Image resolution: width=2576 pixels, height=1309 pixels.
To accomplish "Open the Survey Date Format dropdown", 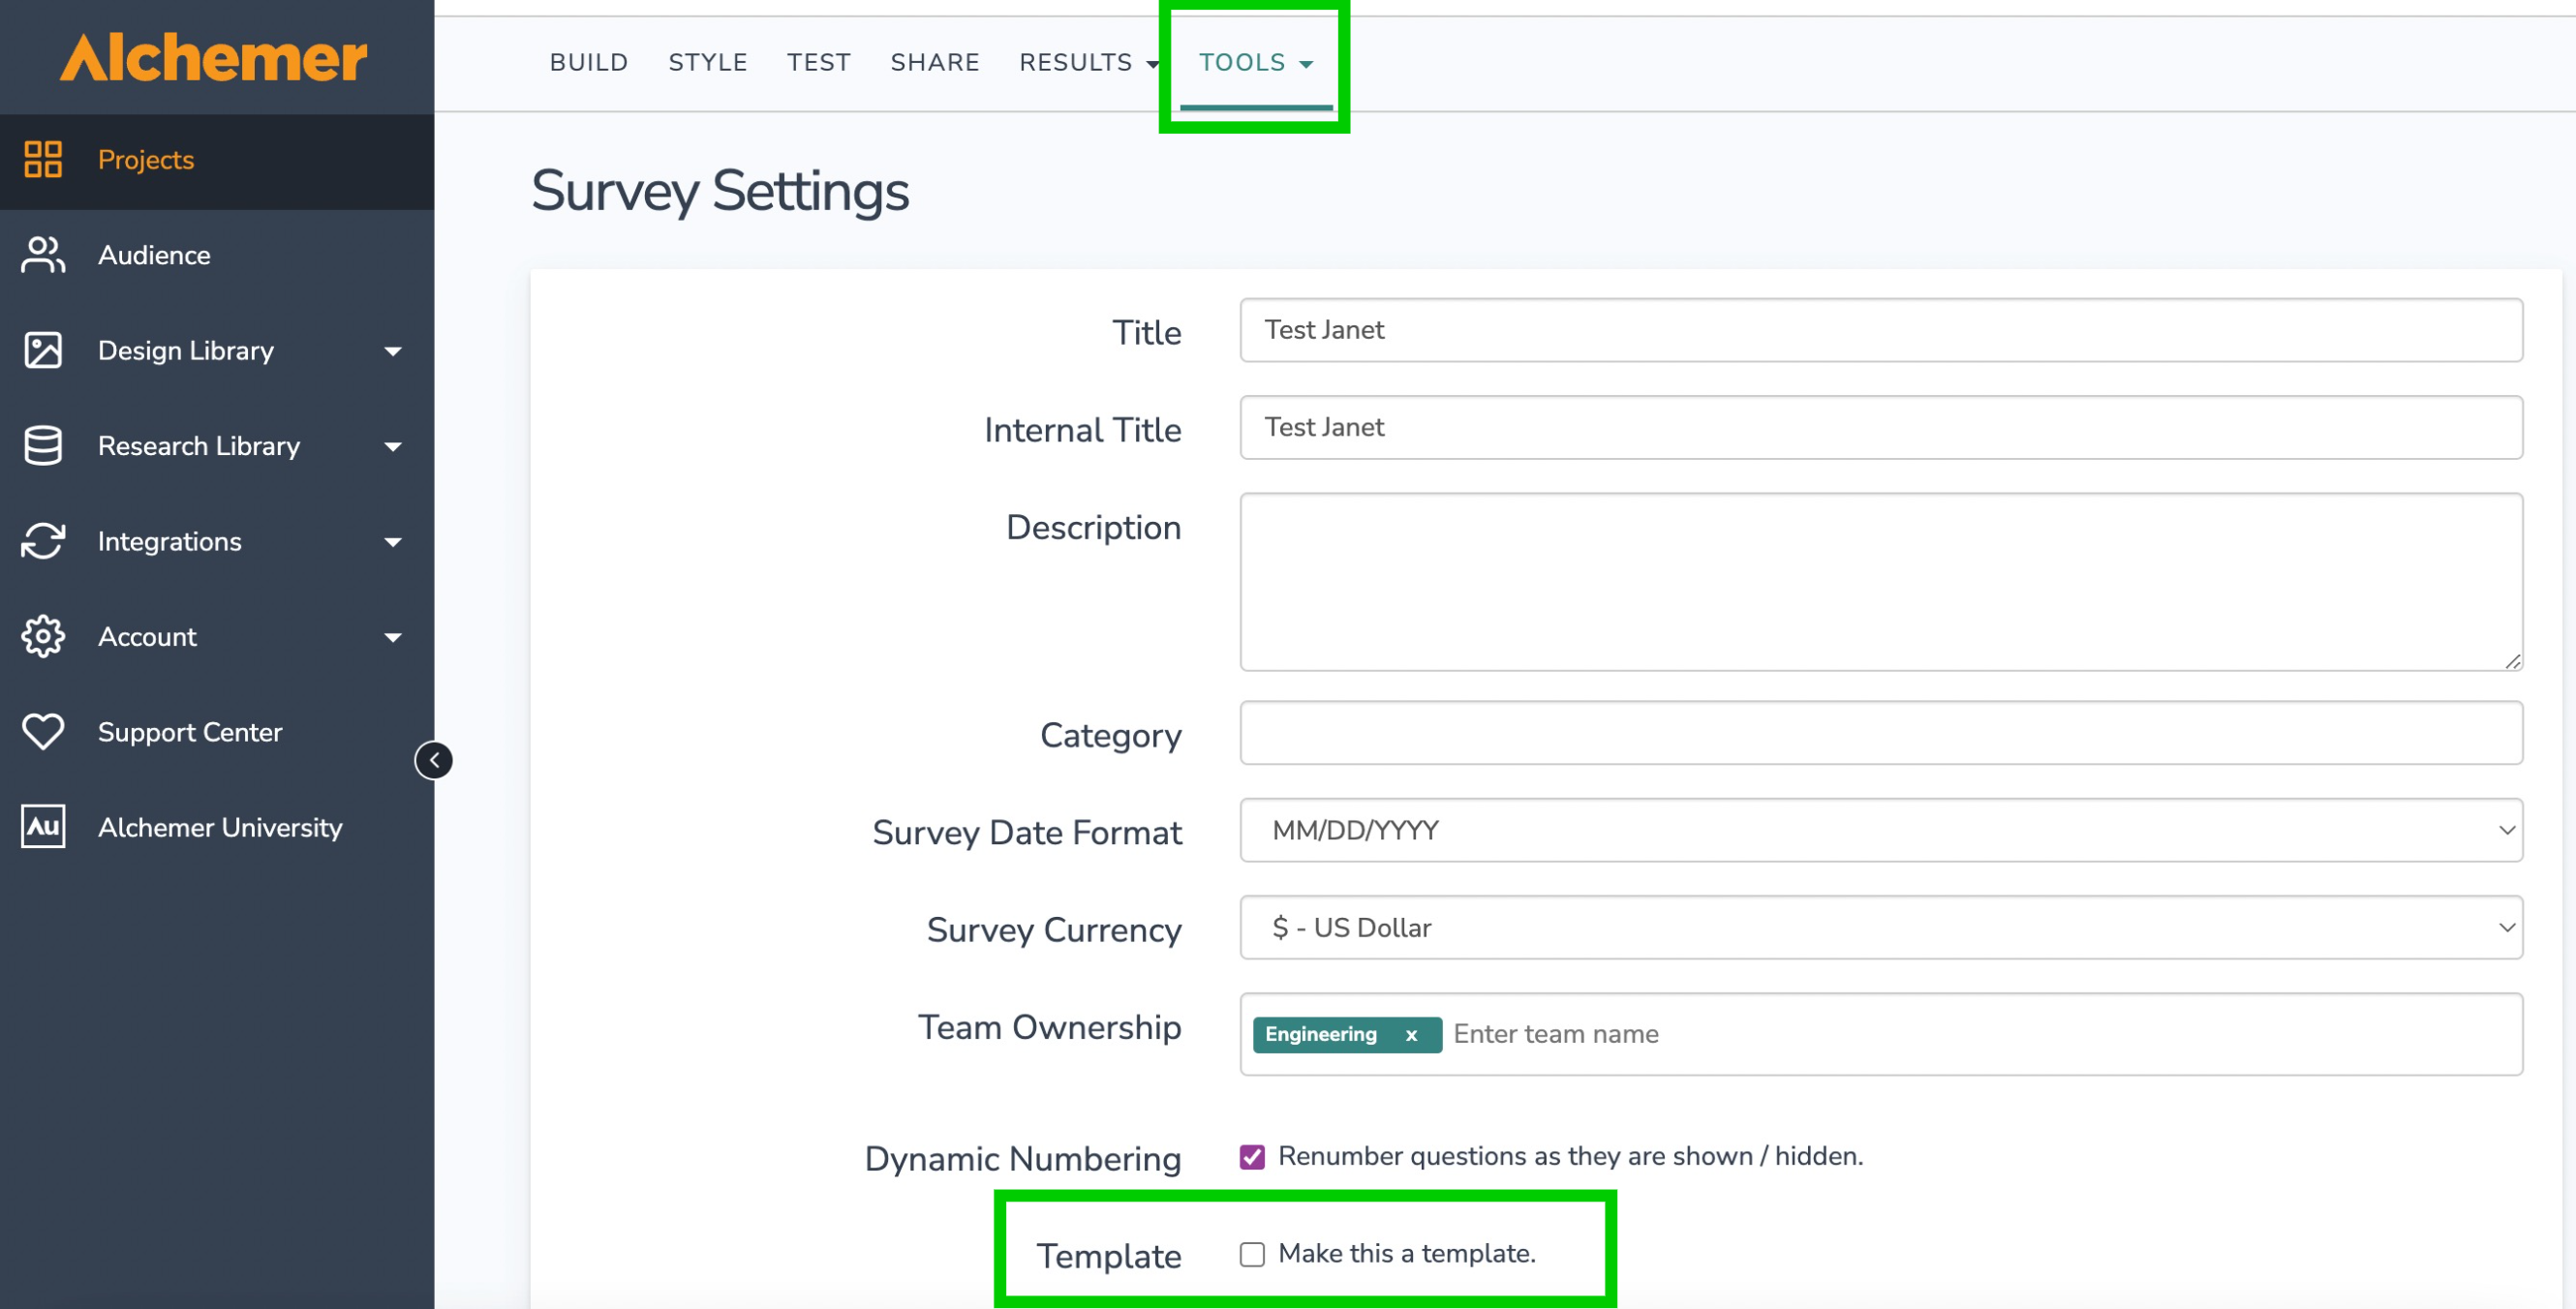I will pos(2506,829).
